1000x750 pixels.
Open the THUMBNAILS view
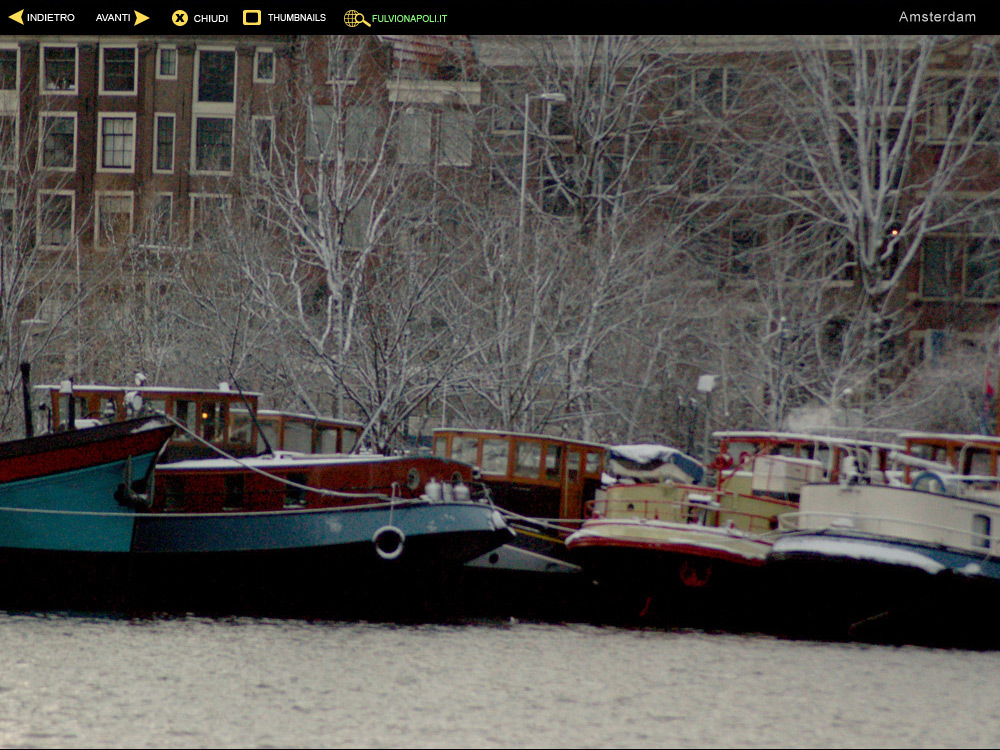pos(297,18)
